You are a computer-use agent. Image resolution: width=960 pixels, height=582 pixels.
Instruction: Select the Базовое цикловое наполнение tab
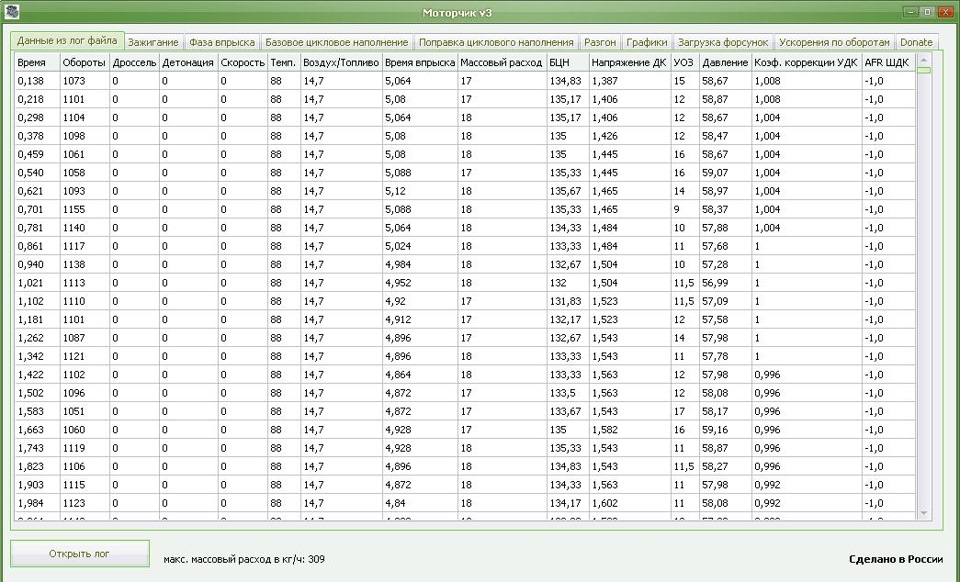pyautogui.click(x=337, y=42)
